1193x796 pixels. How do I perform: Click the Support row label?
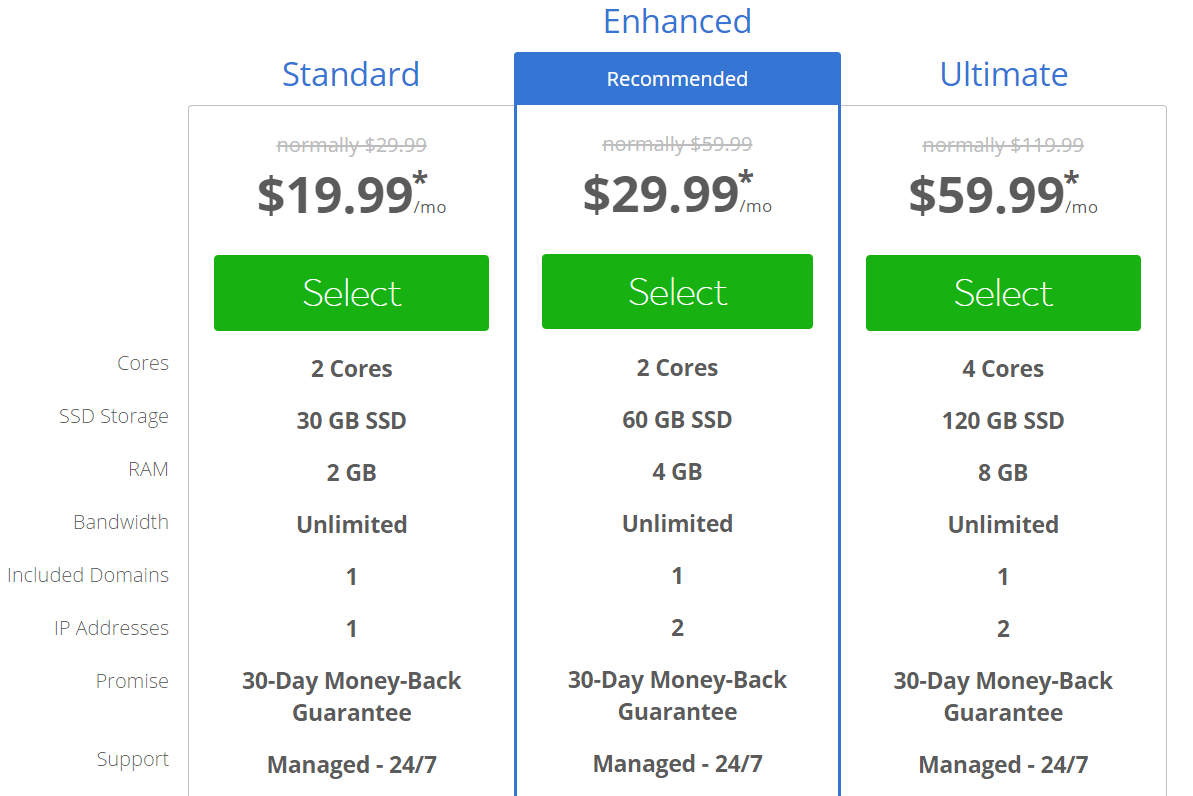[132, 759]
